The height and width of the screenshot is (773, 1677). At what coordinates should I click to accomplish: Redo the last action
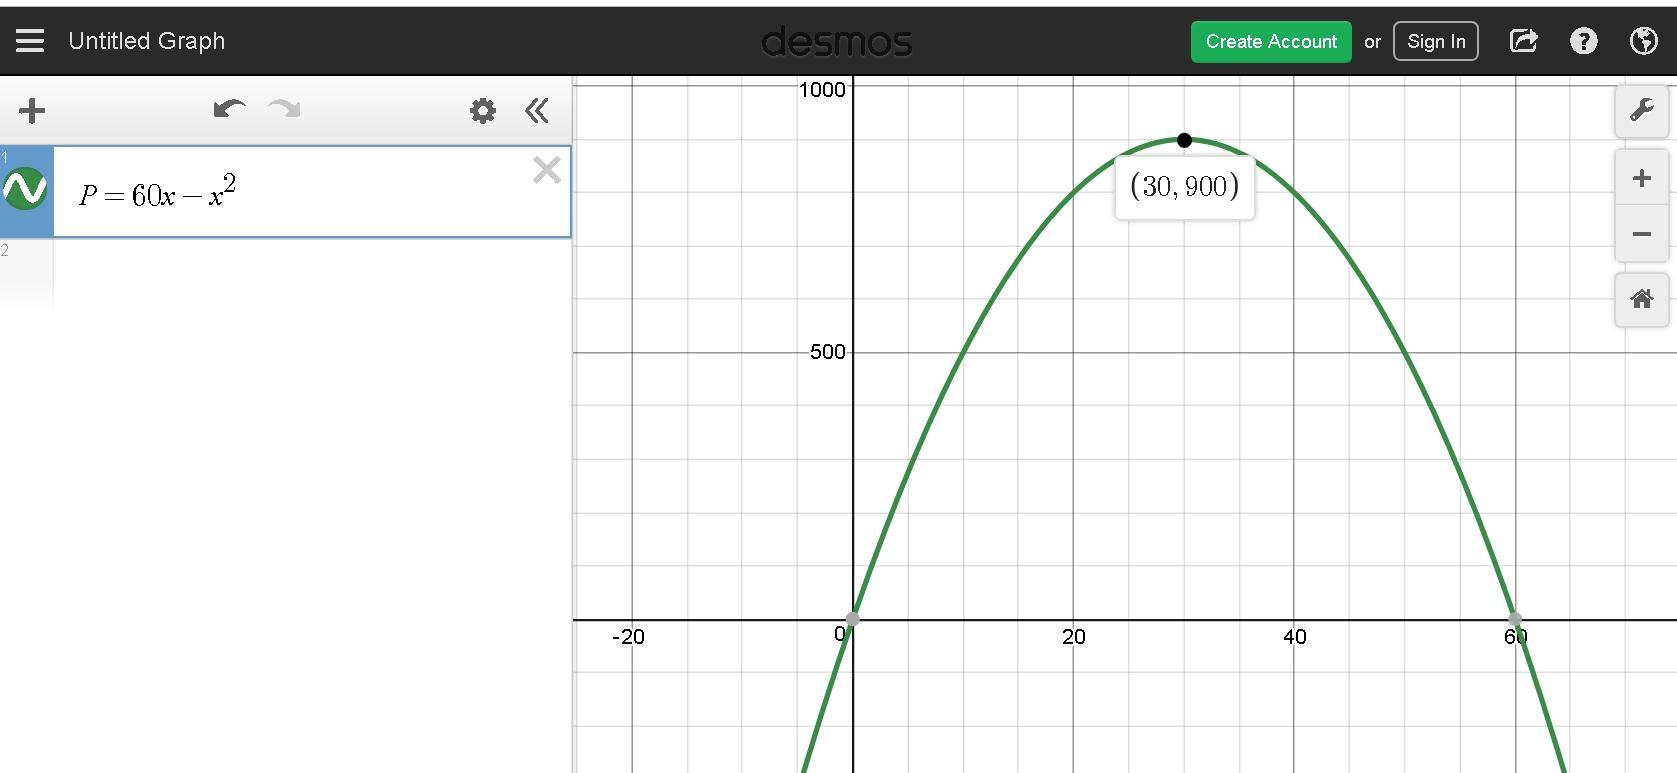coord(285,109)
